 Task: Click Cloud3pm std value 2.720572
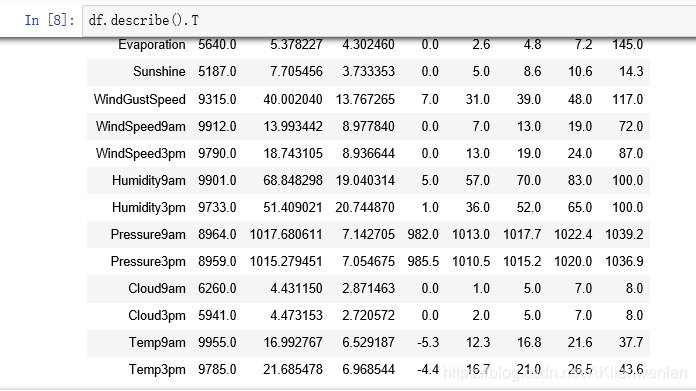coord(368,316)
